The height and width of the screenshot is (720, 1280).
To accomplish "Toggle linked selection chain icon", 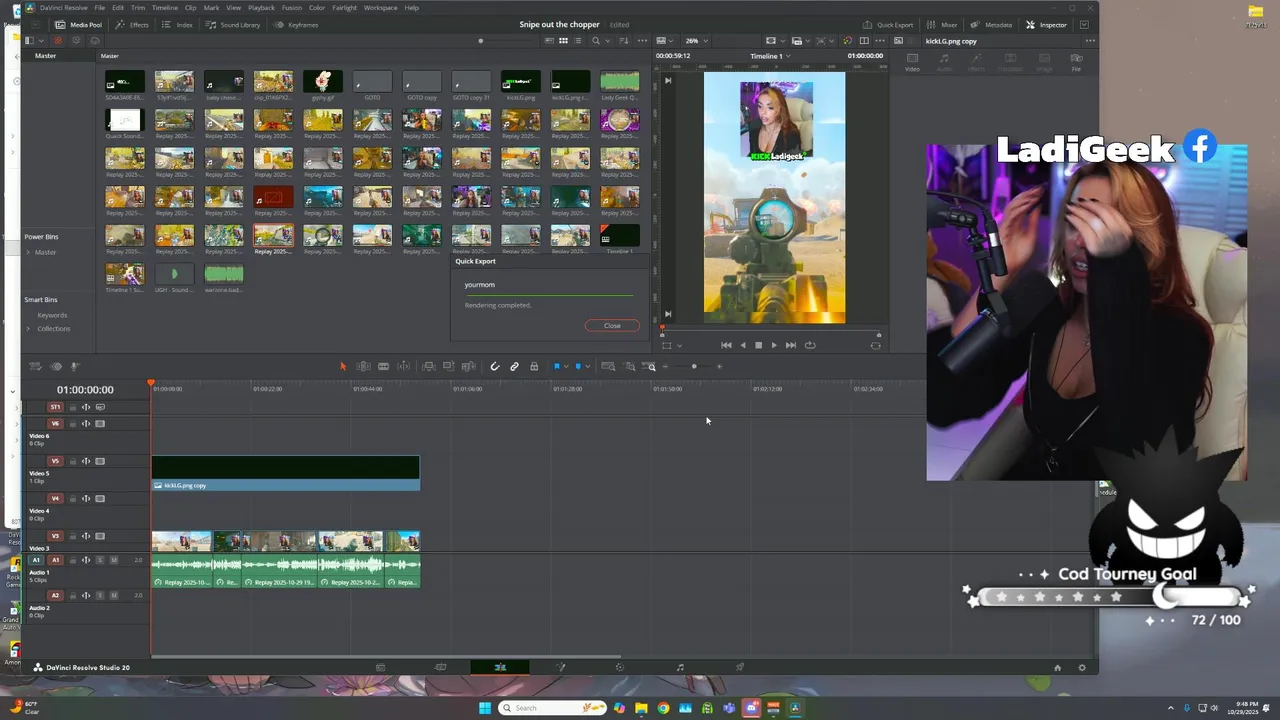I will coord(514,367).
